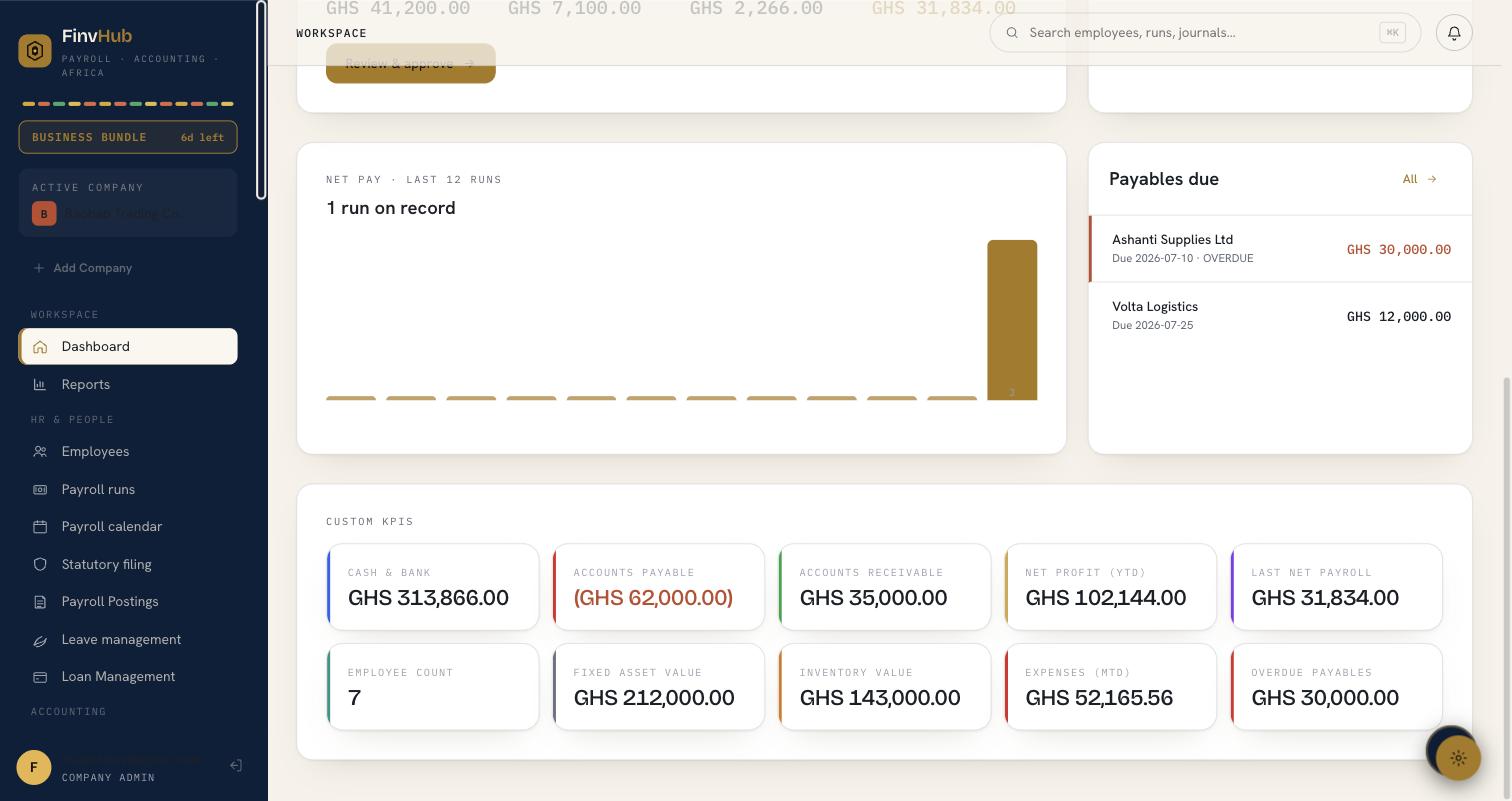
Task: Click the Payroll Postings document icon
Action: (40, 602)
